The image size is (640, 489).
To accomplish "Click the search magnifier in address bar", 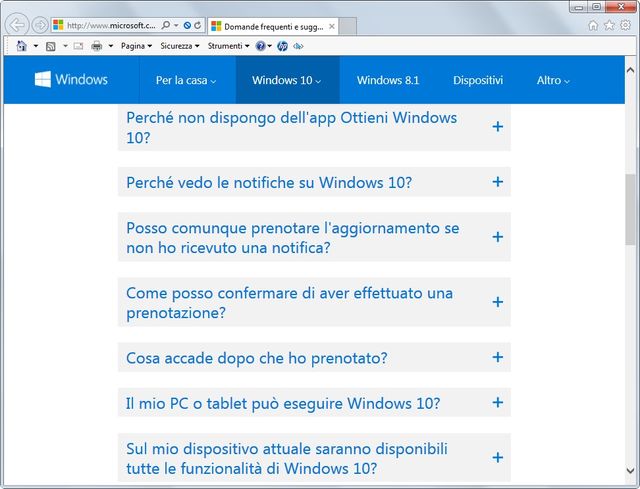I will [166, 25].
